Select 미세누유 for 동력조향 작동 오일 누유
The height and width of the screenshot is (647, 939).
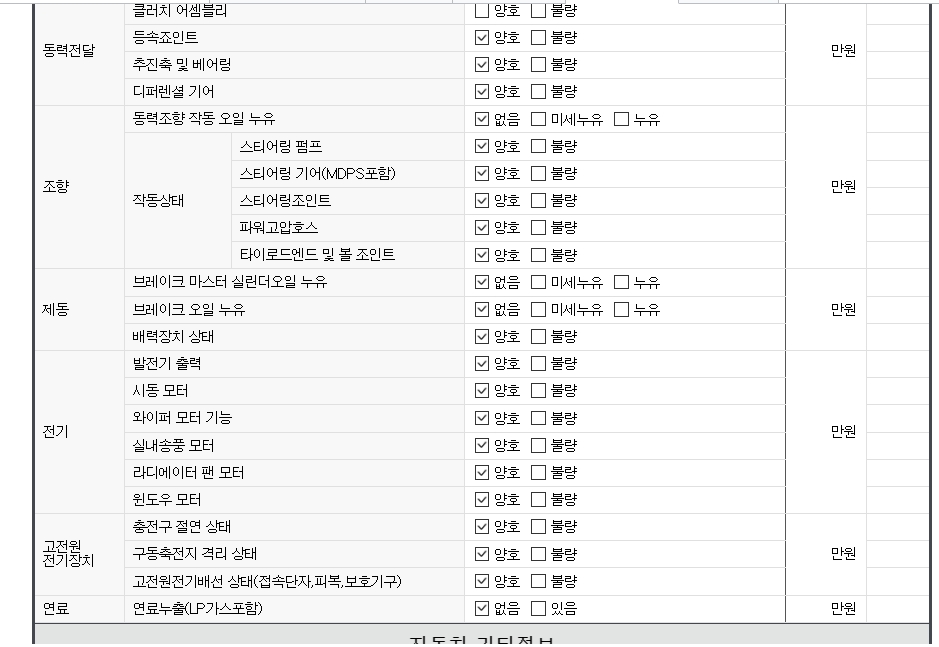(538, 119)
